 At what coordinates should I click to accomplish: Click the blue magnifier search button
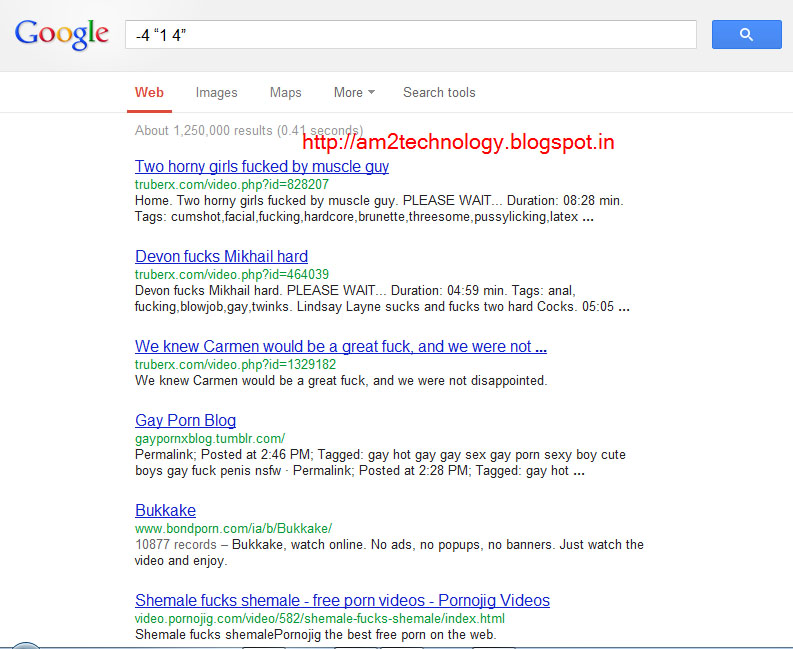click(x=746, y=34)
